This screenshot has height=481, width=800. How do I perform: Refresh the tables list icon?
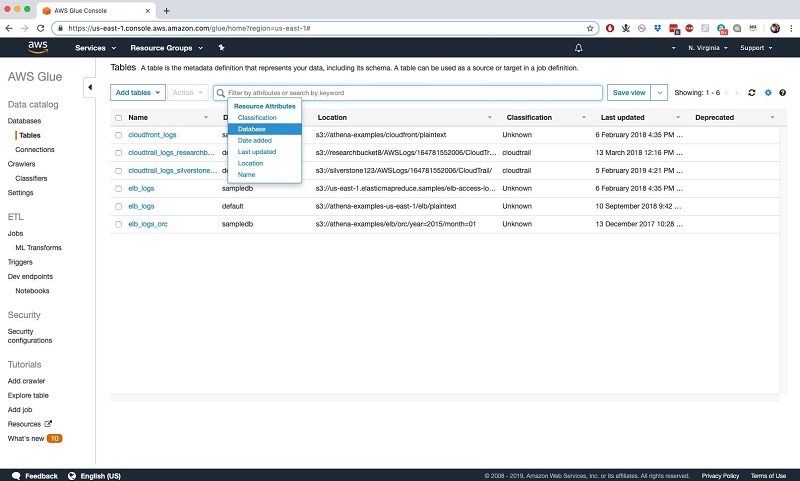(x=752, y=93)
